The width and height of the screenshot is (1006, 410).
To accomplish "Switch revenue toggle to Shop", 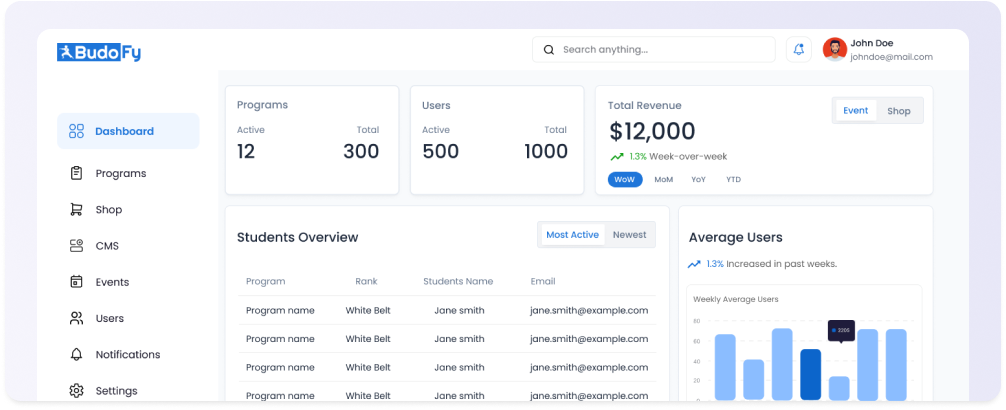I will click(x=898, y=111).
